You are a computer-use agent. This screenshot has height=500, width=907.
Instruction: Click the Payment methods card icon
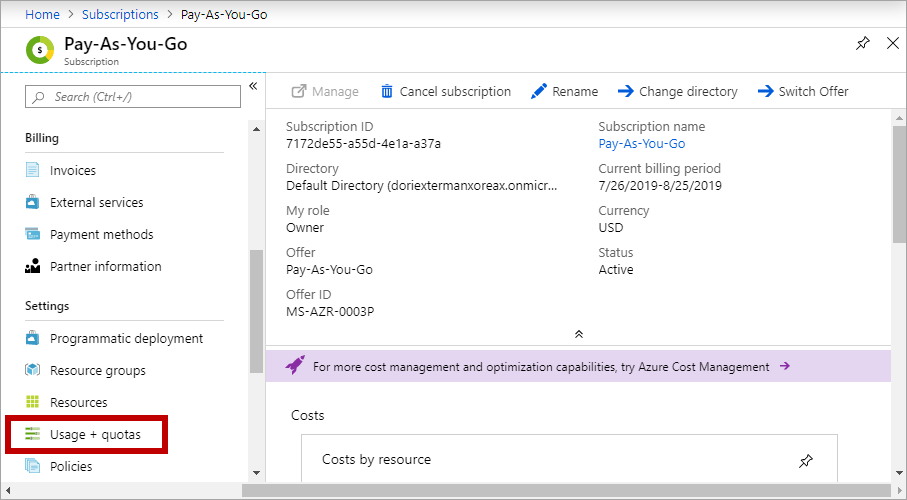tap(32, 234)
